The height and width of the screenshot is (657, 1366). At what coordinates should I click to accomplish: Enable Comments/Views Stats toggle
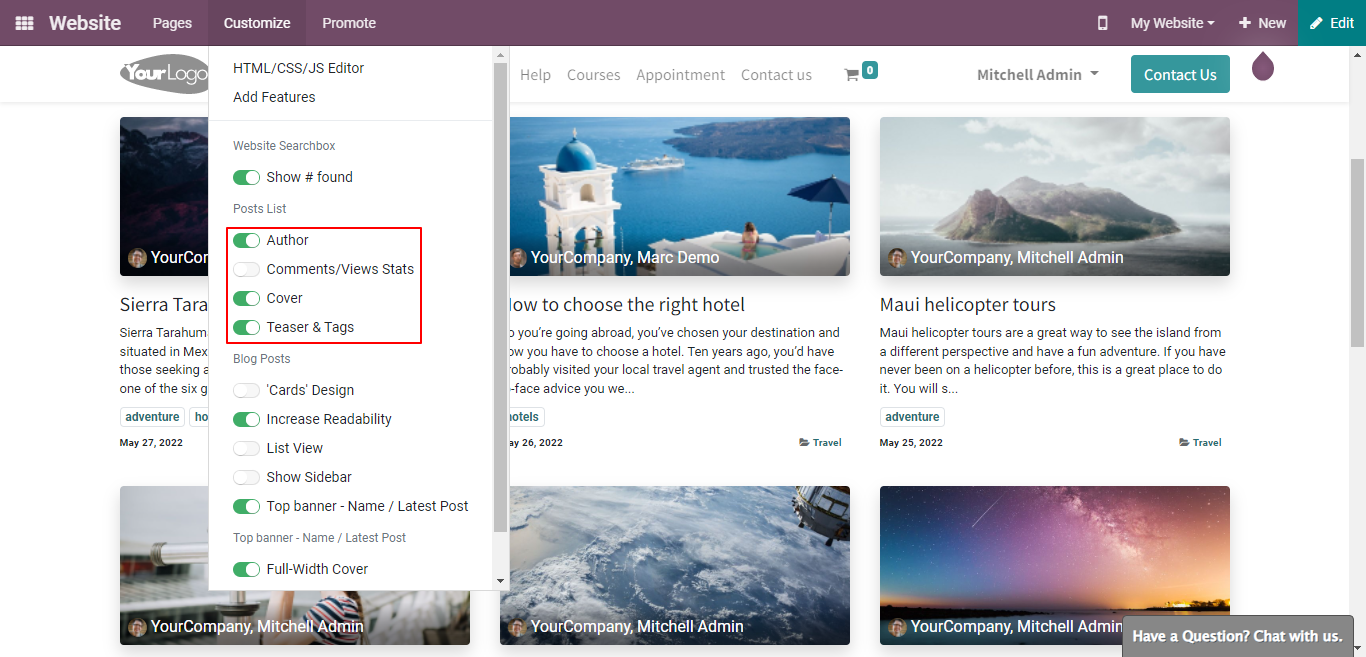click(x=246, y=269)
